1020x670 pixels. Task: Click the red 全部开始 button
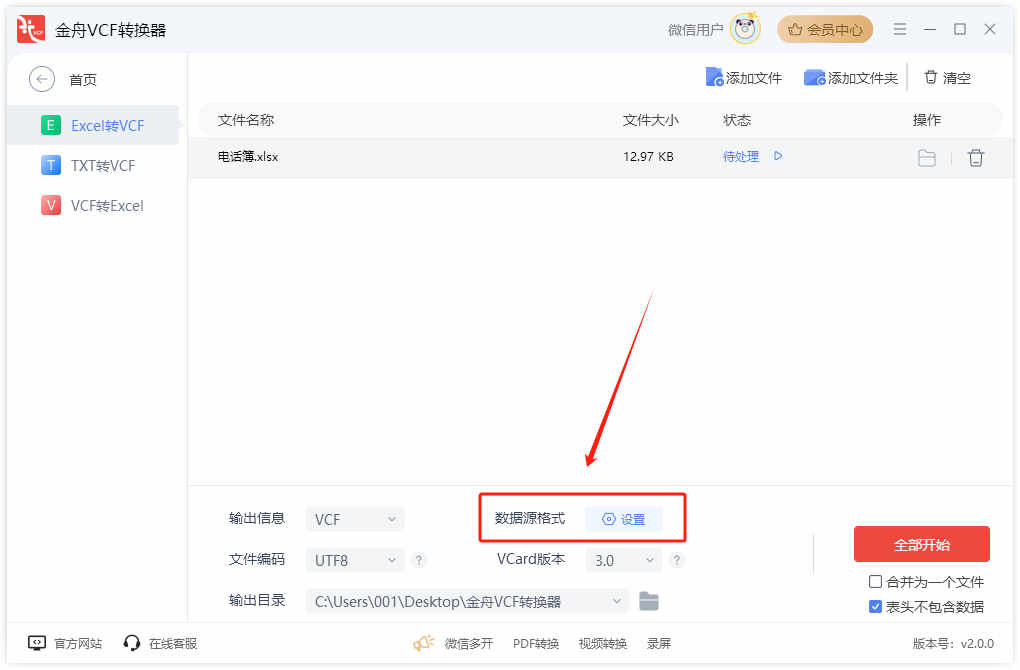922,544
